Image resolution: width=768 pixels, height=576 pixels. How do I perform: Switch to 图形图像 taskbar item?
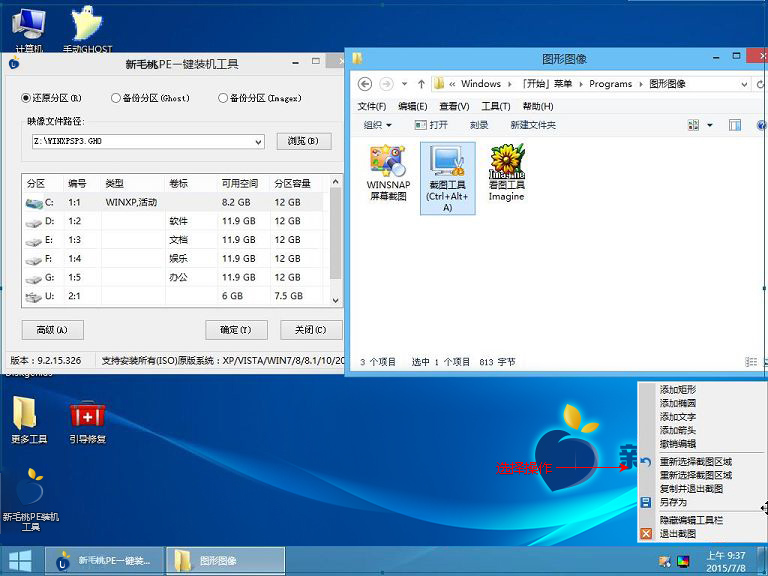[x=225, y=561]
